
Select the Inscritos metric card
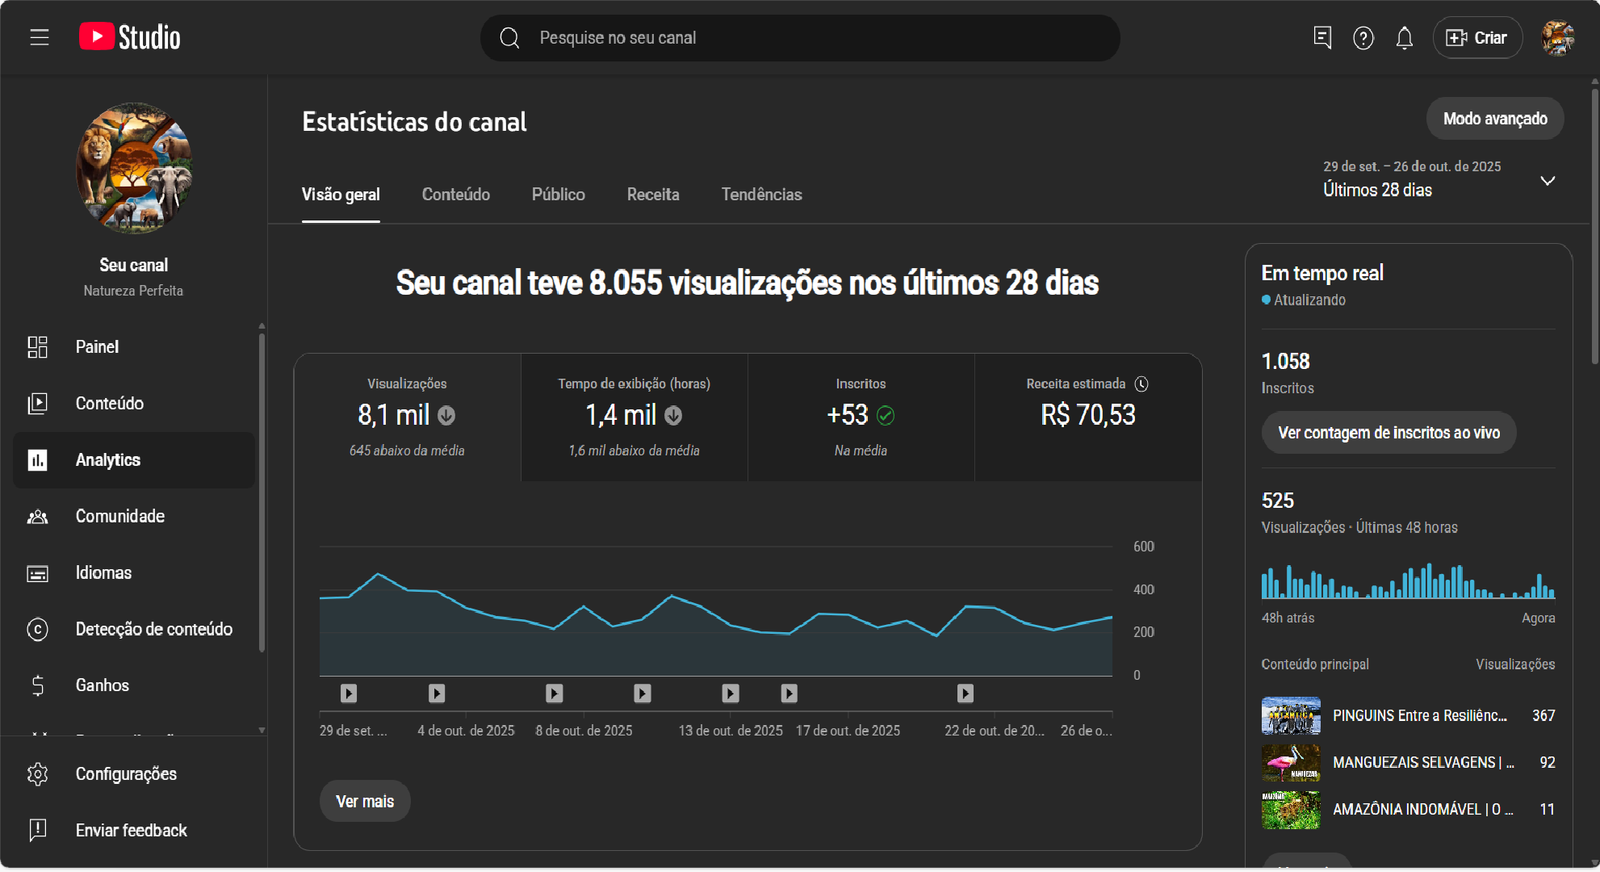pos(861,417)
